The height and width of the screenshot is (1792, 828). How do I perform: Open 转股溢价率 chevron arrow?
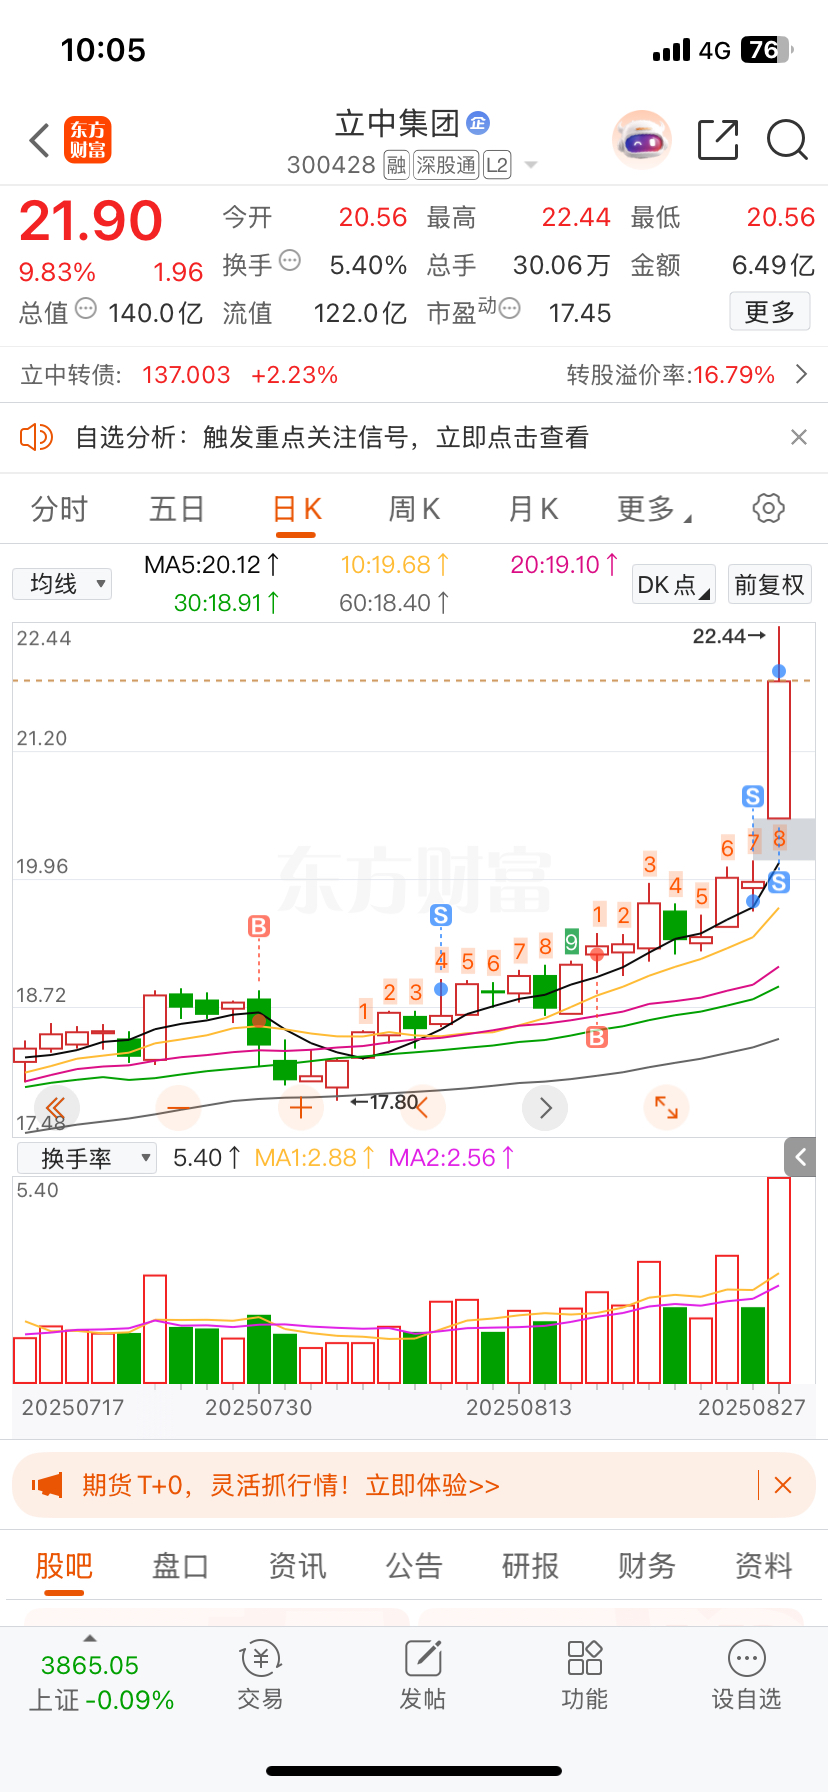pos(801,374)
